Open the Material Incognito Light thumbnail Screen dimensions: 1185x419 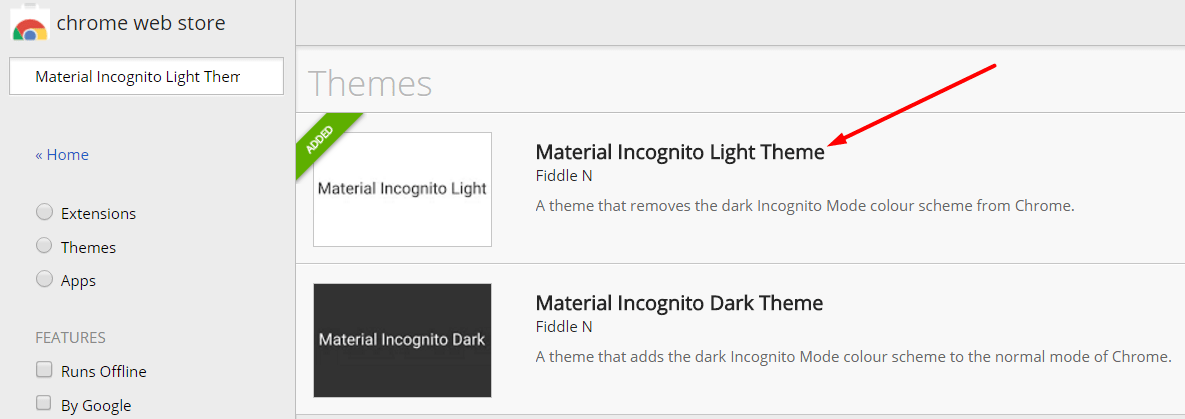pos(402,189)
